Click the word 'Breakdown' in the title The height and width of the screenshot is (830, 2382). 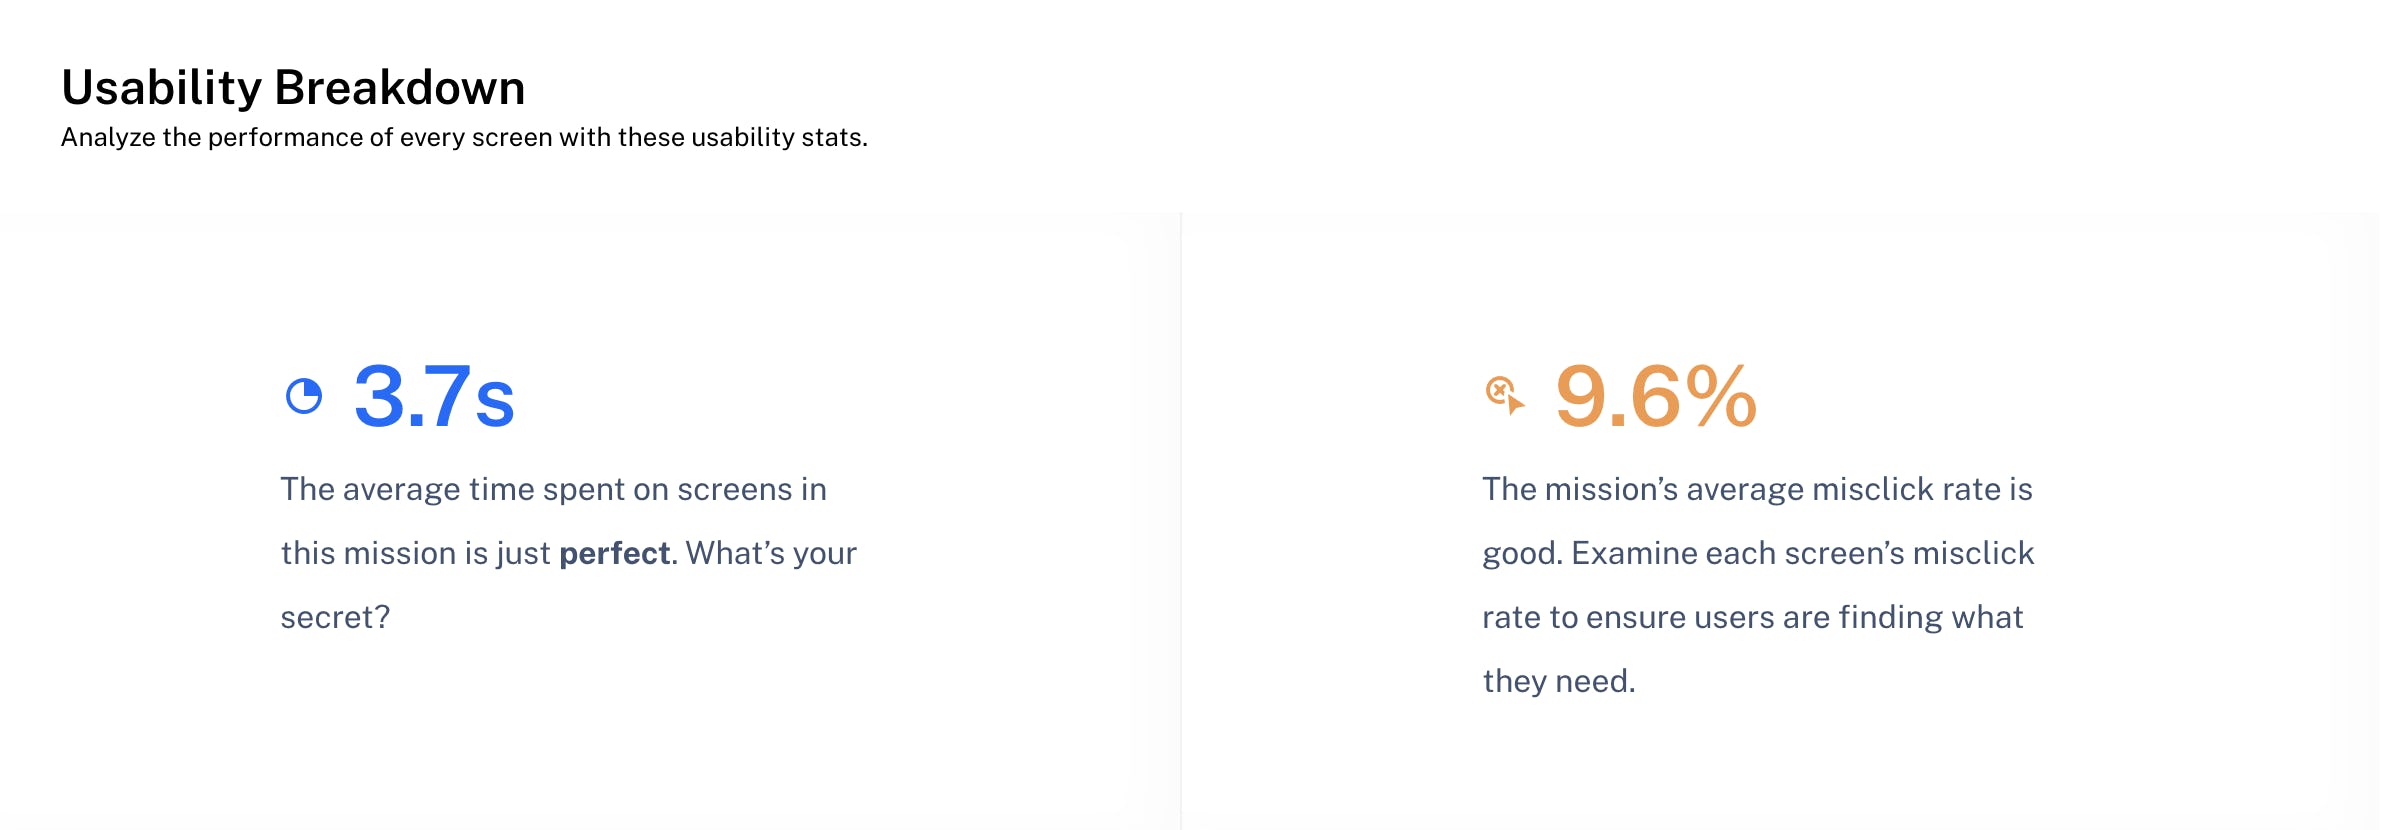click(400, 87)
